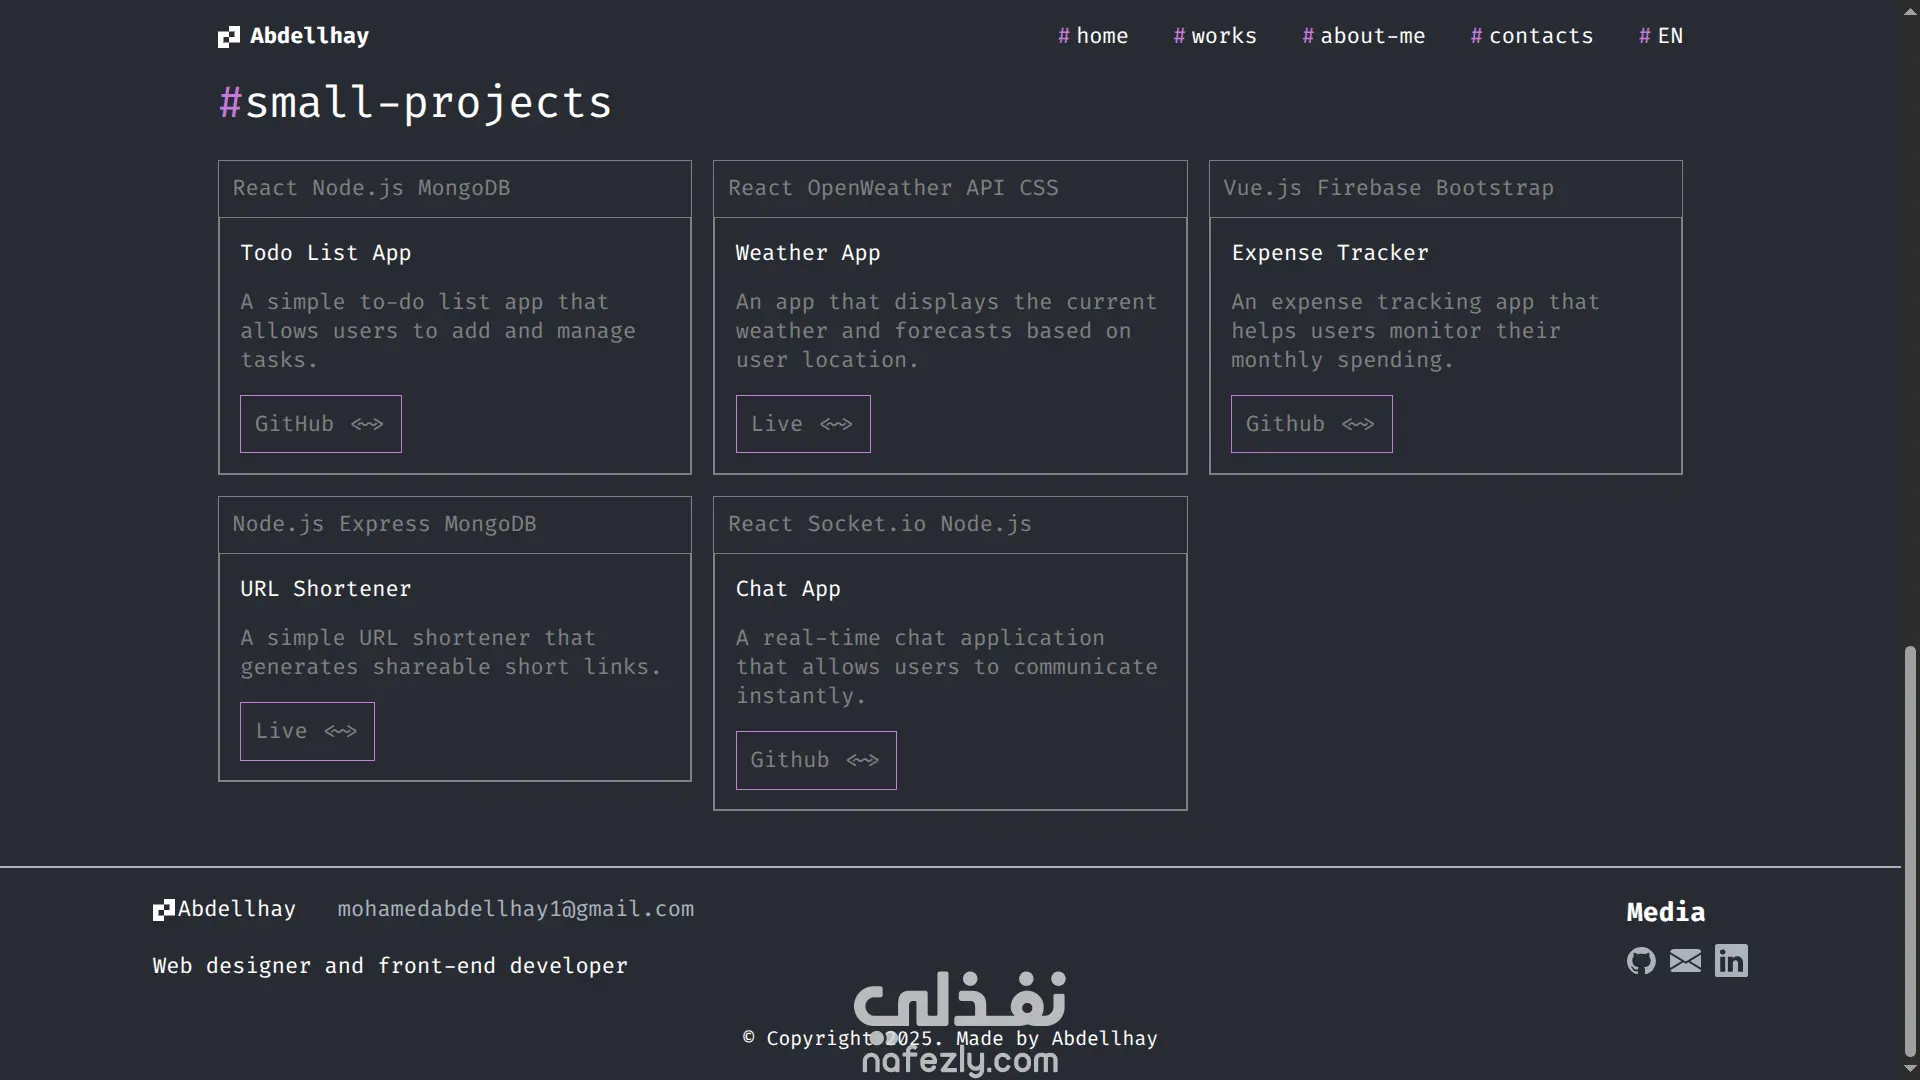Navigate to the works section

1215,36
